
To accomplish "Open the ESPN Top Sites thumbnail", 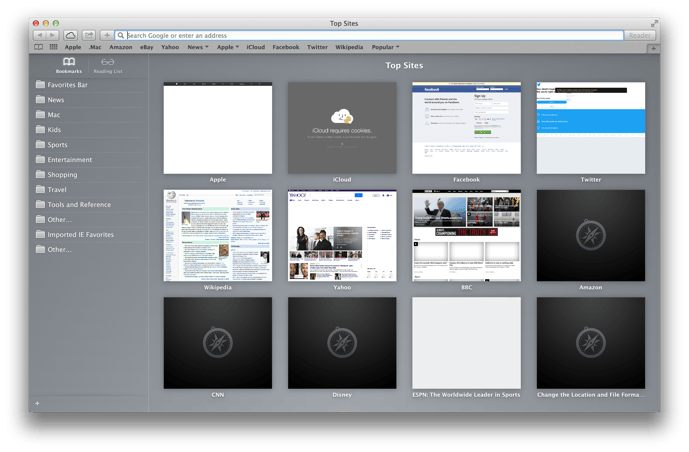I will click(x=467, y=343).
